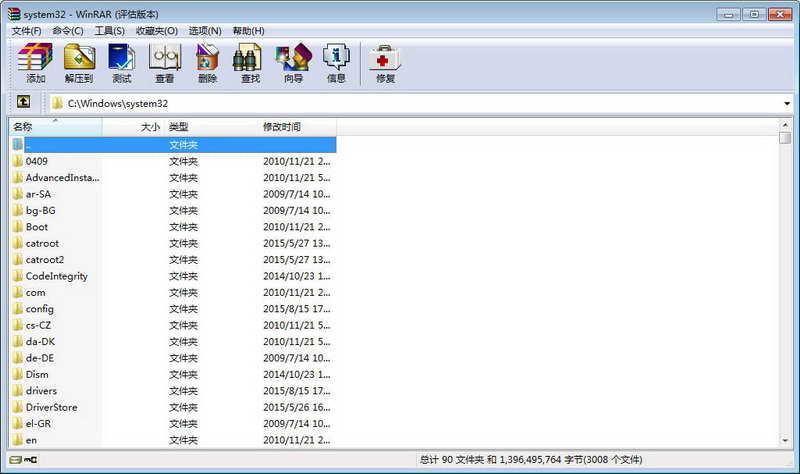Click the 查找 (Find) binoculars icon

250,63
